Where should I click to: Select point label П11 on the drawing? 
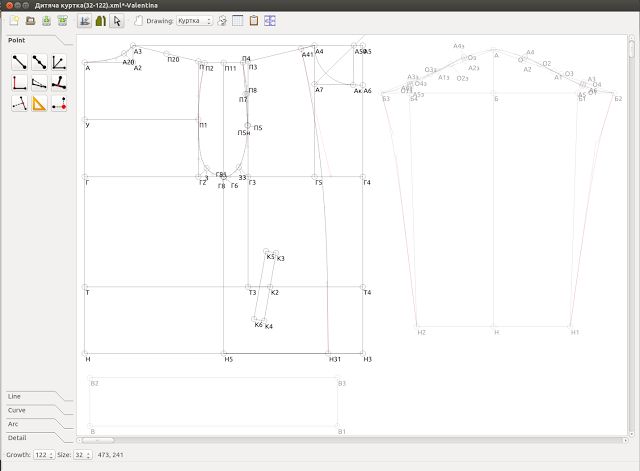230,69
